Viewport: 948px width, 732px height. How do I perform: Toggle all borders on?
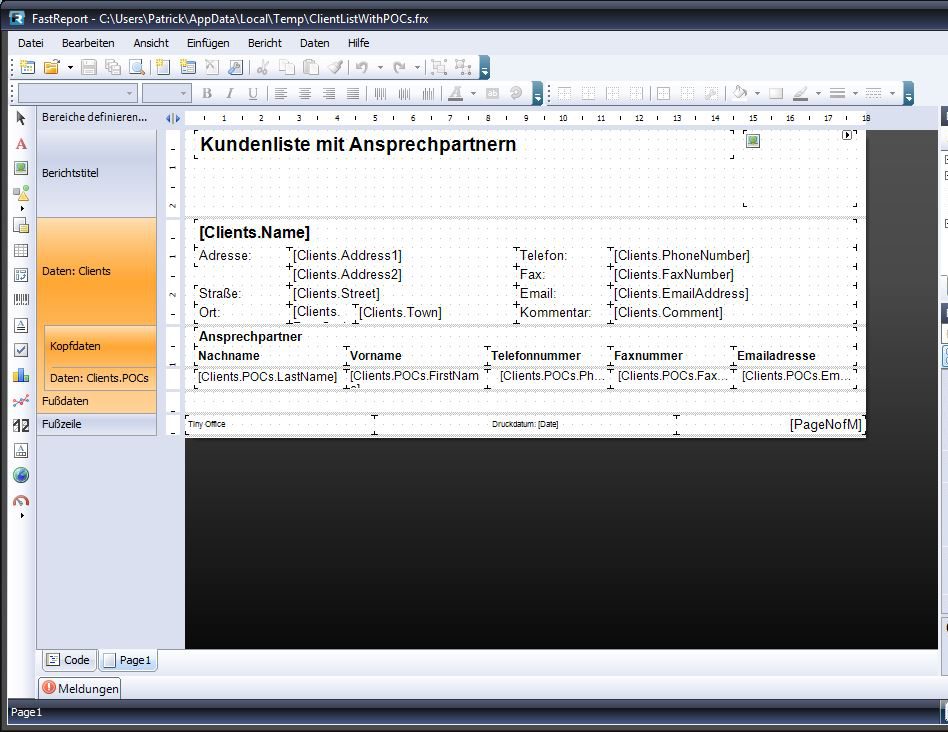click(663, 93)
